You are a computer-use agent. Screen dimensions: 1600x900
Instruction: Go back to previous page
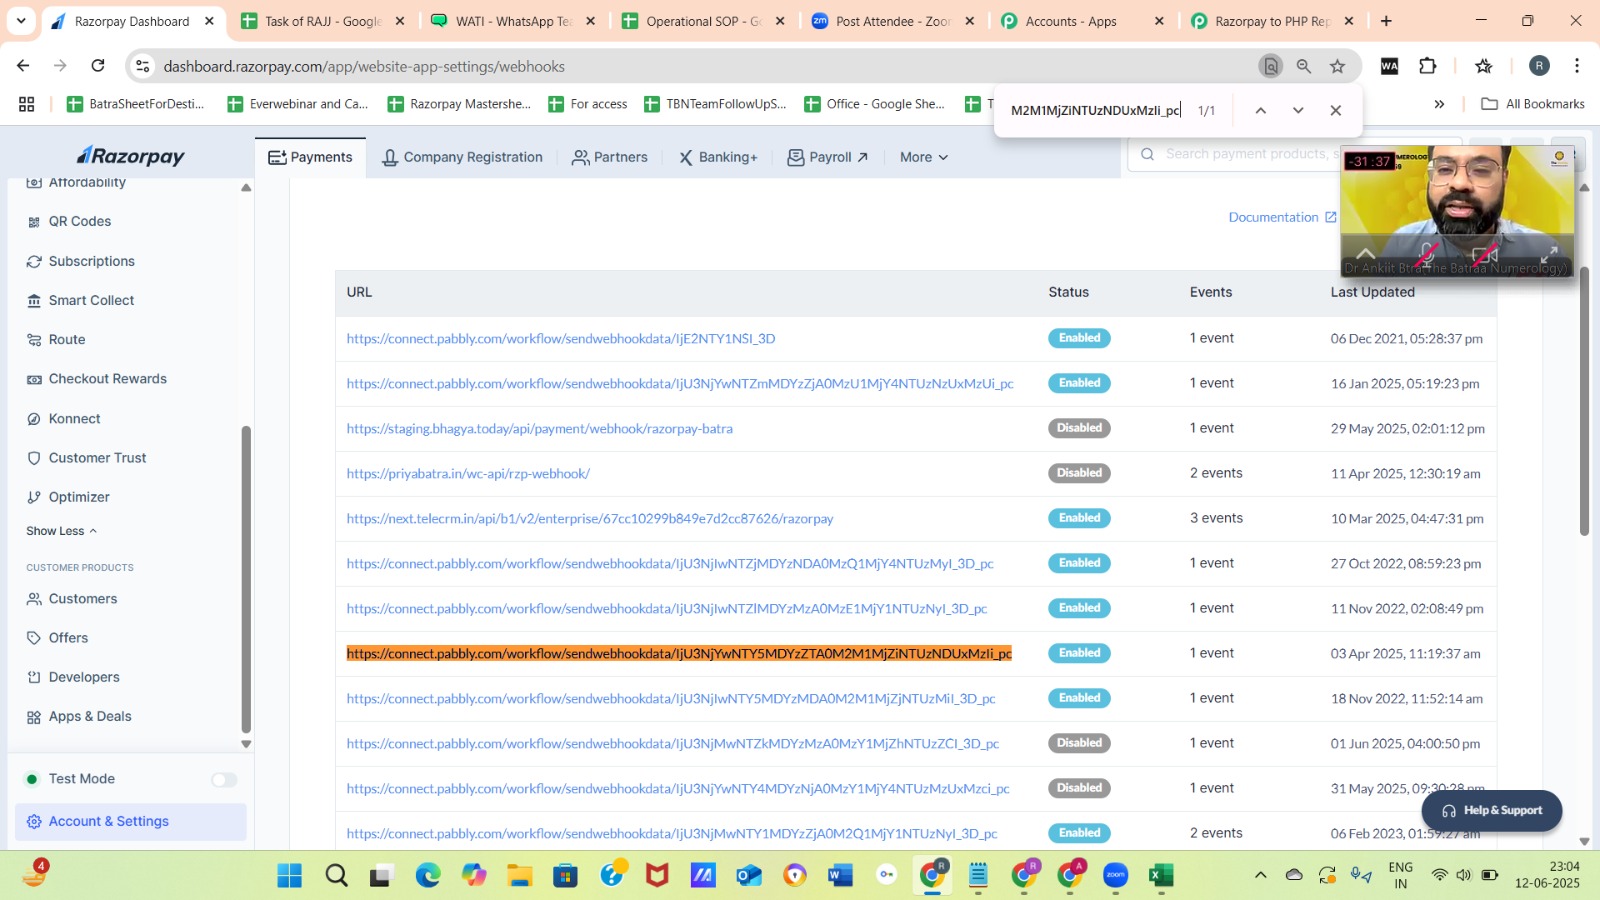tap(23, 66)
